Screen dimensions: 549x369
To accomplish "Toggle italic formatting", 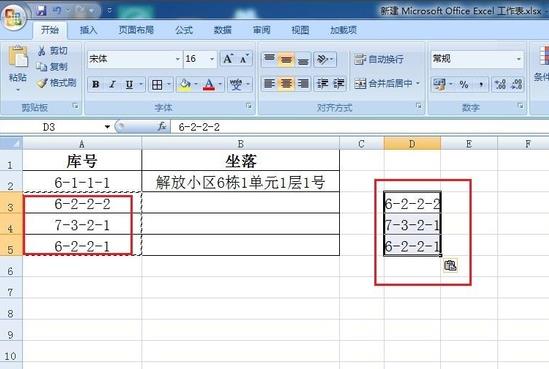I will tap(112, 84).
